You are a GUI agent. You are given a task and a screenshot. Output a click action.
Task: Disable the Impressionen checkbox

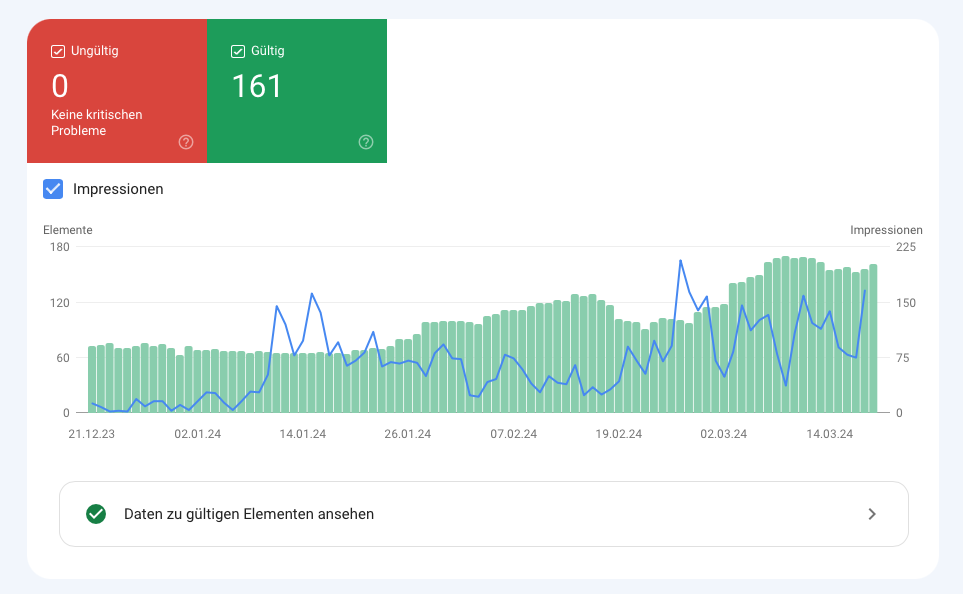tap(52, 189)
